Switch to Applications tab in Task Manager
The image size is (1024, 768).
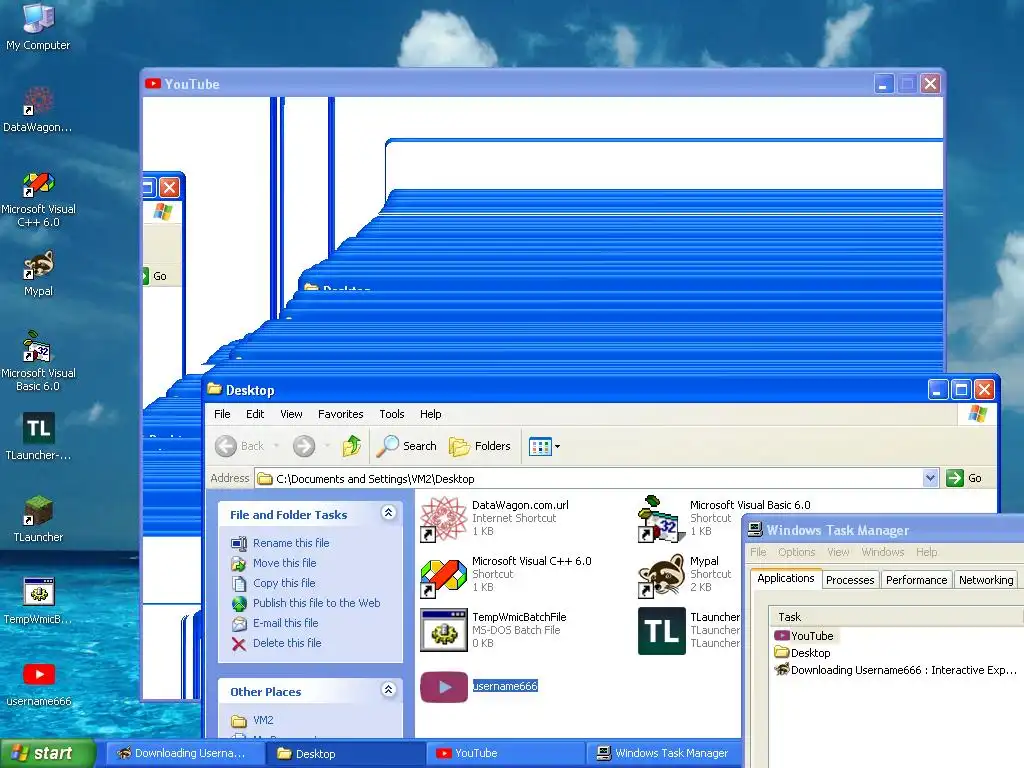click(x=786, y=579)
